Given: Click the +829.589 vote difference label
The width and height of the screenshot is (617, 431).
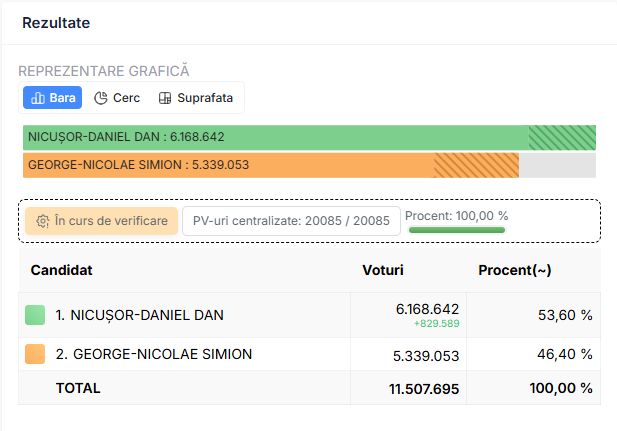Looking at the screenshot, I should 437,324.
